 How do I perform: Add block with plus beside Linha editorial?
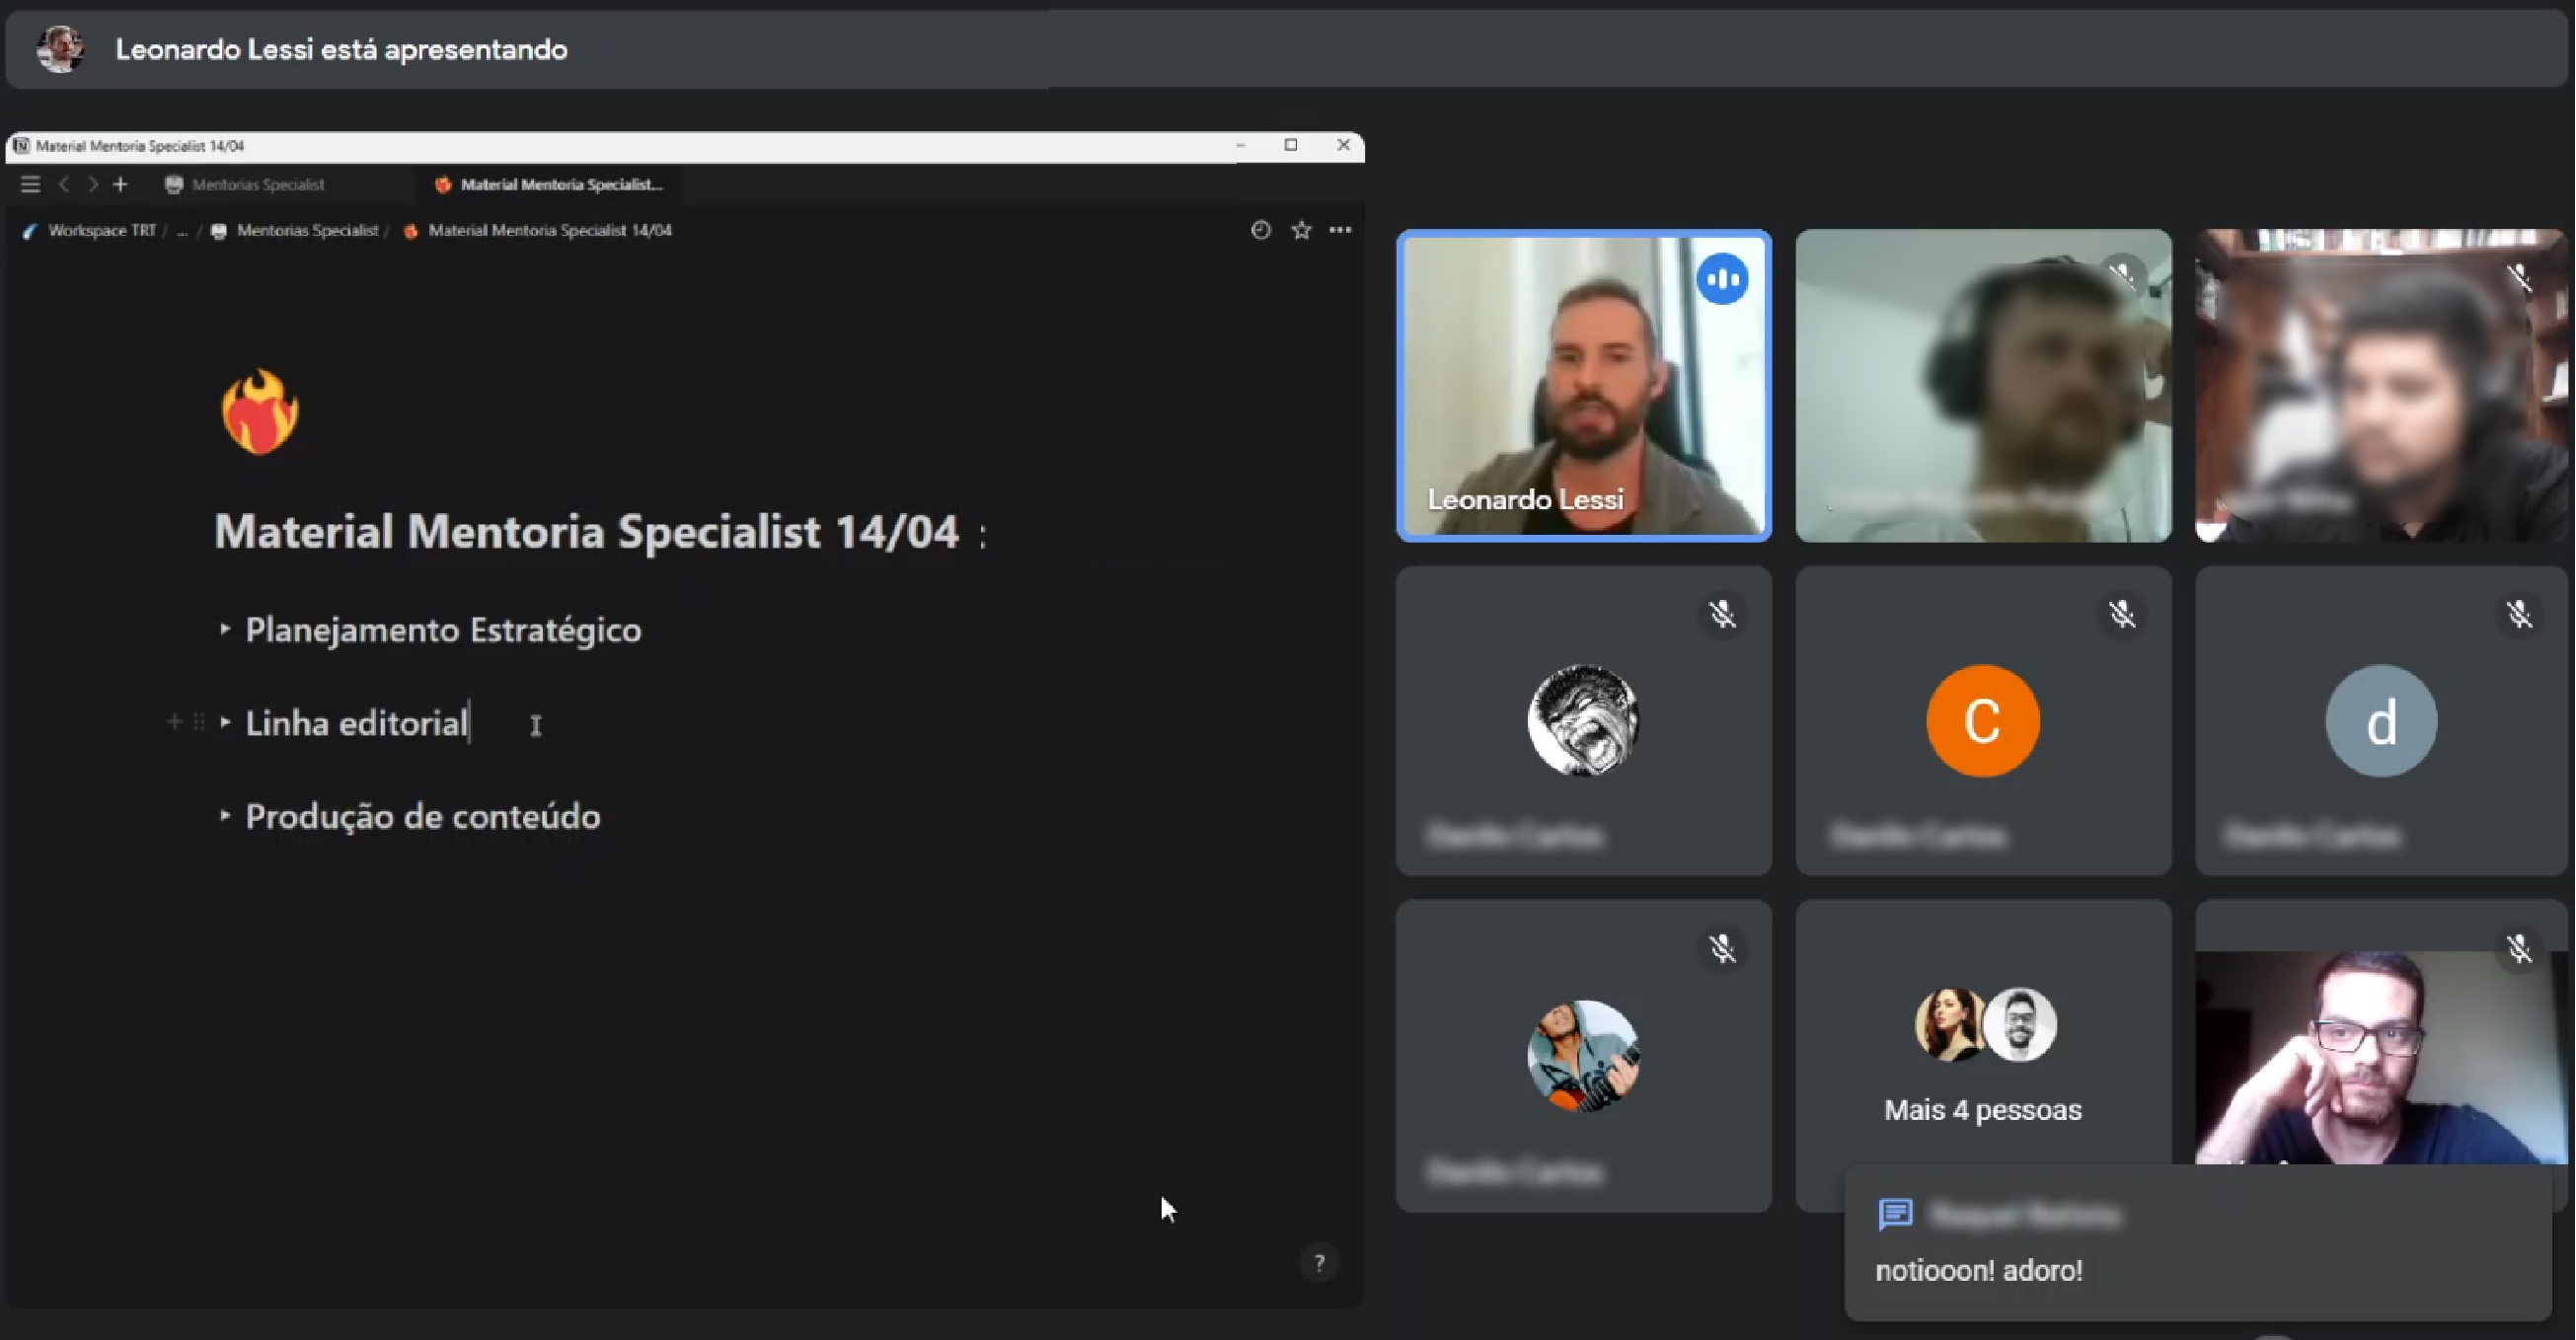click(x=174, y=721)
